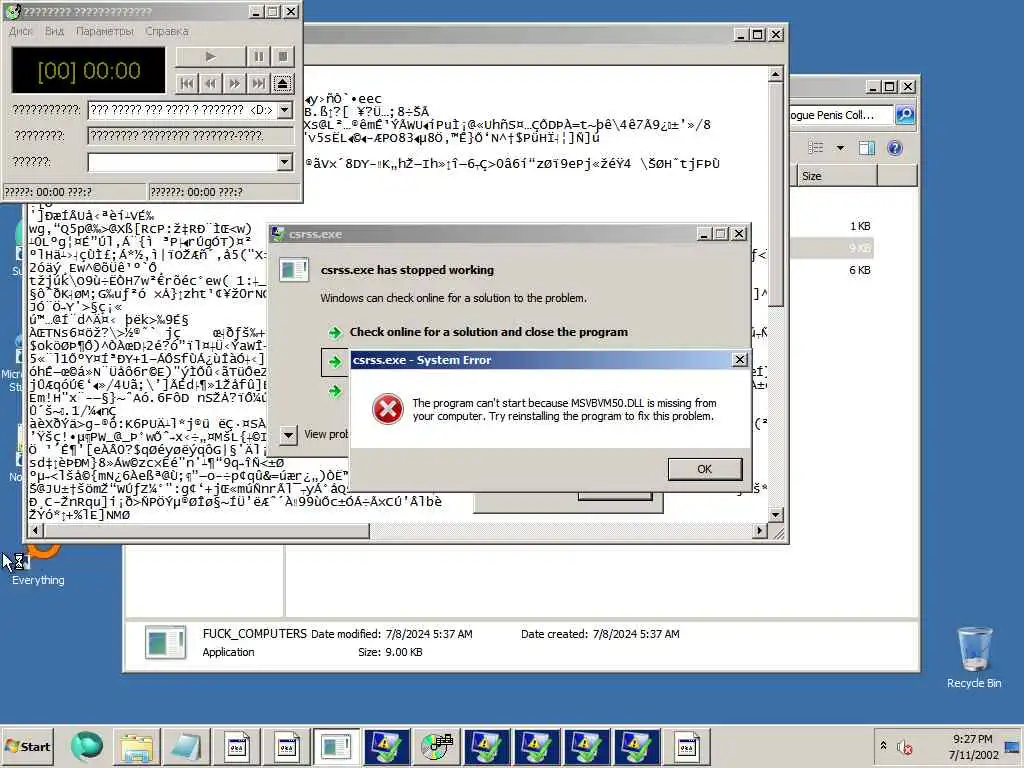
Task: Expand View problem details arrow
Action: click(x=288, y=434)
